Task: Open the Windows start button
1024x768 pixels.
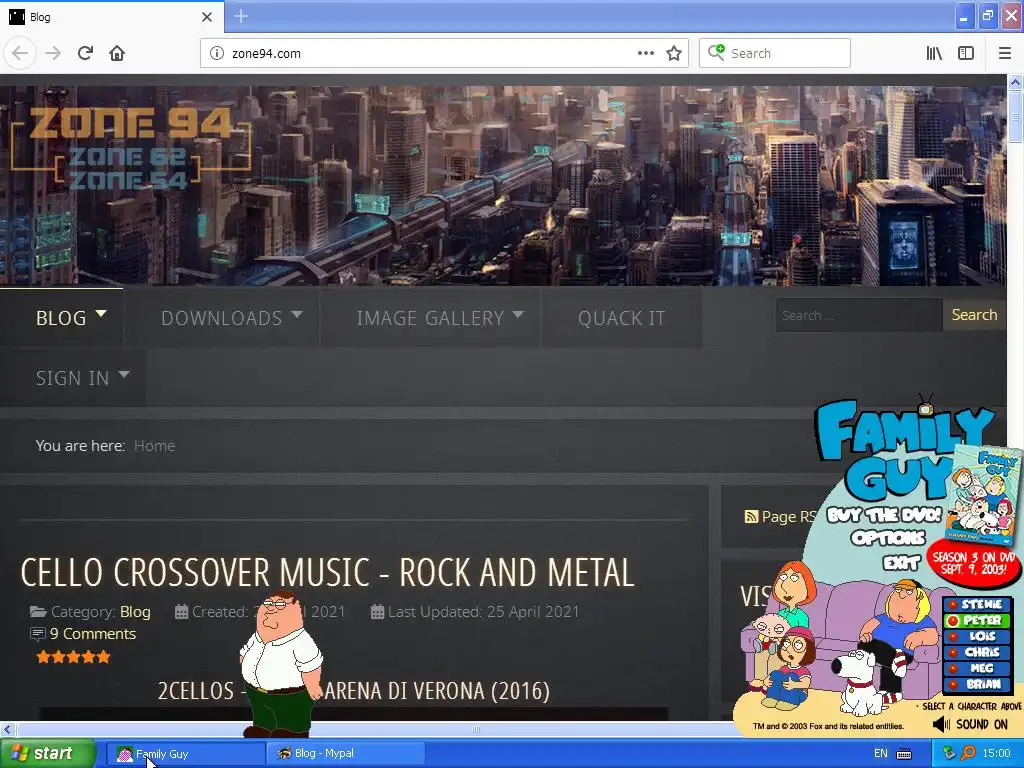Action: pyautogui.click(x=47, y=754)
